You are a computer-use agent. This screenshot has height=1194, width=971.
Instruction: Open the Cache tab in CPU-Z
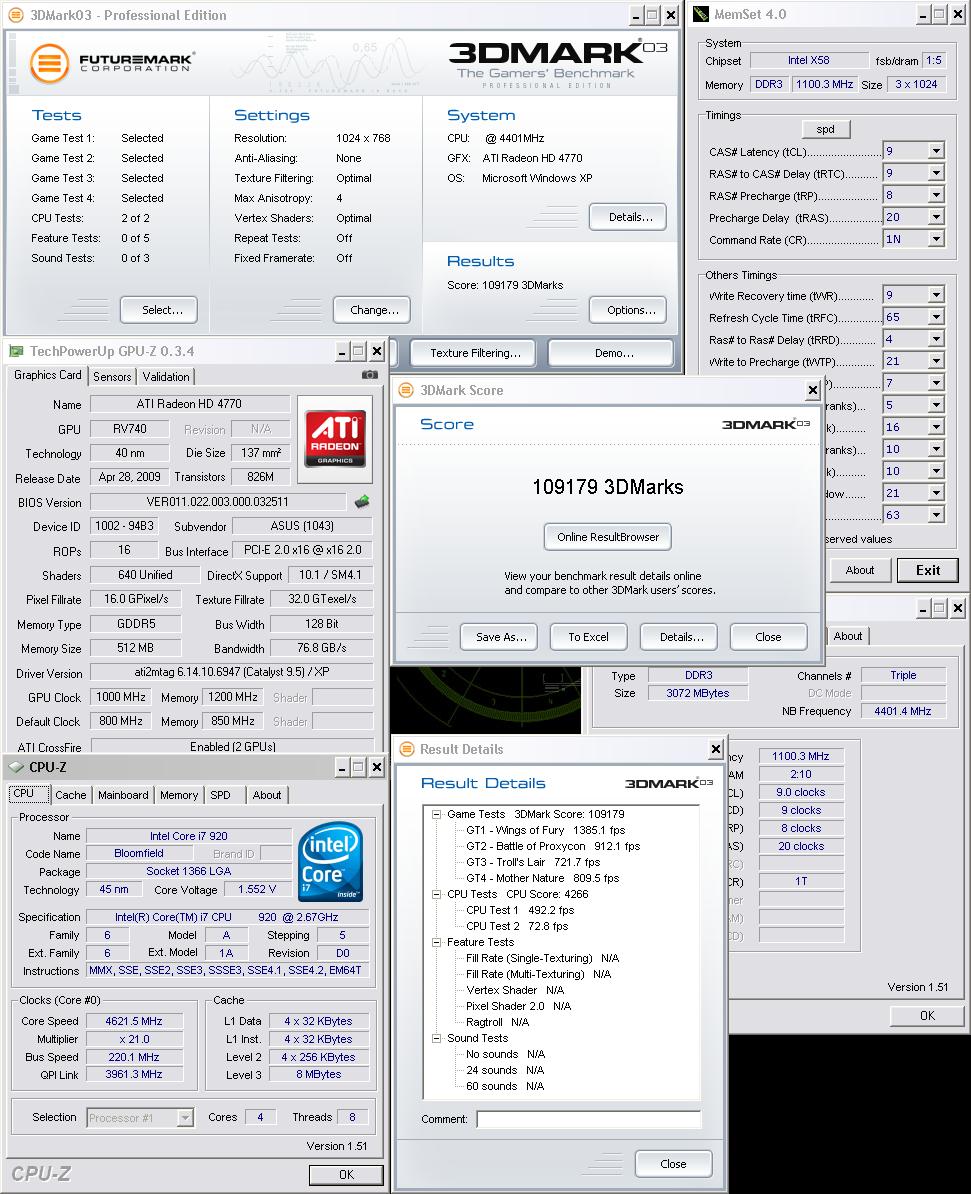tap(70, 795)
